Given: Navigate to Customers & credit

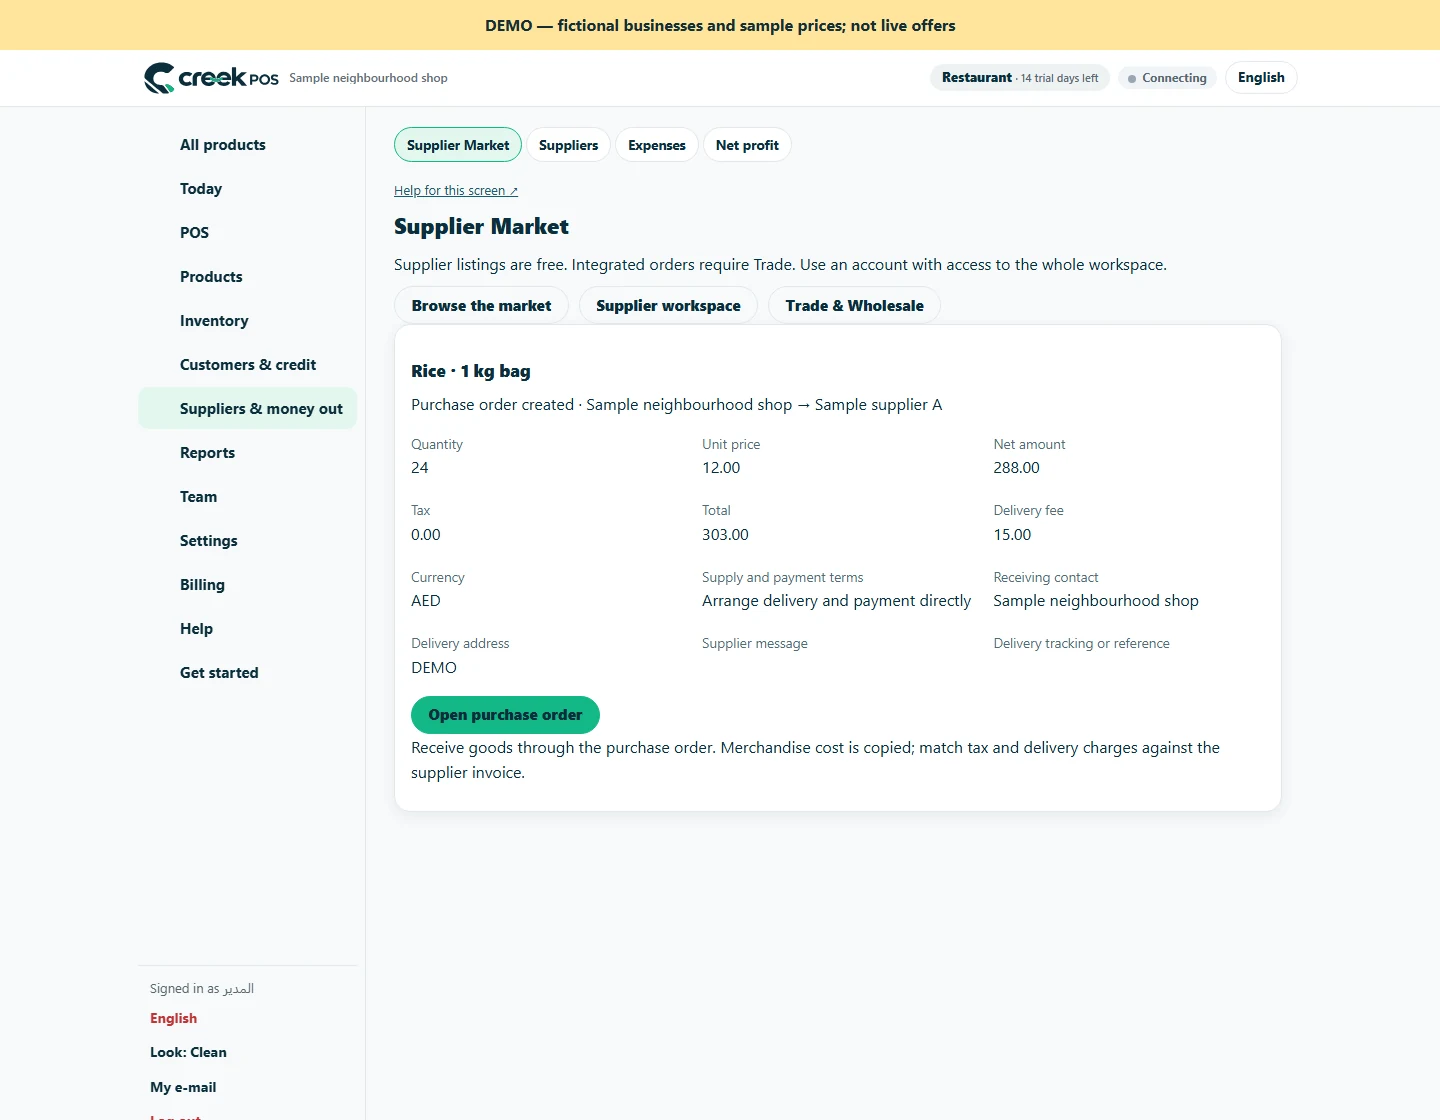Looking at the screenshot, I should coord(248,365).
